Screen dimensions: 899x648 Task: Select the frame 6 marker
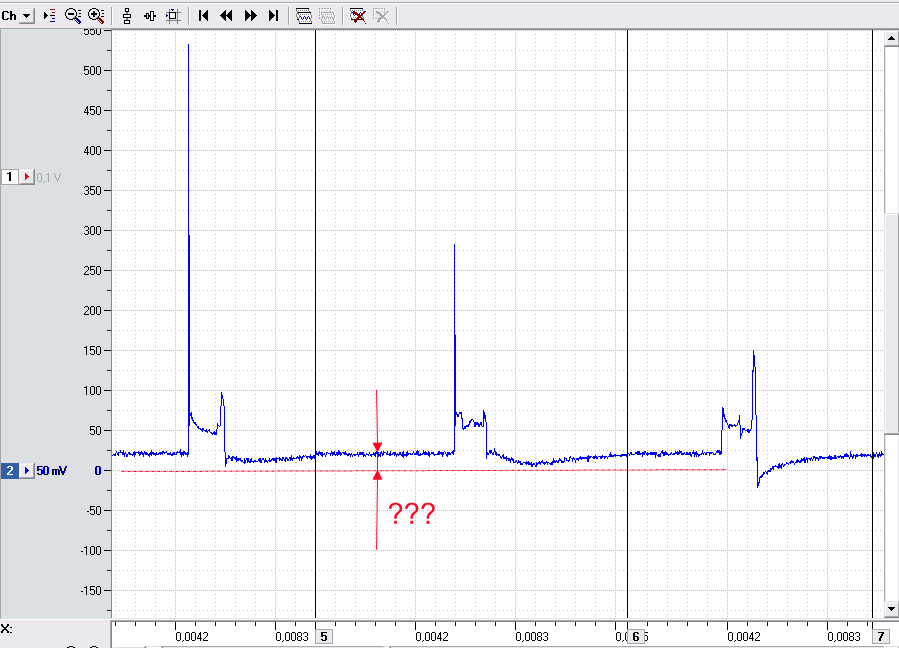pos(635,637)
